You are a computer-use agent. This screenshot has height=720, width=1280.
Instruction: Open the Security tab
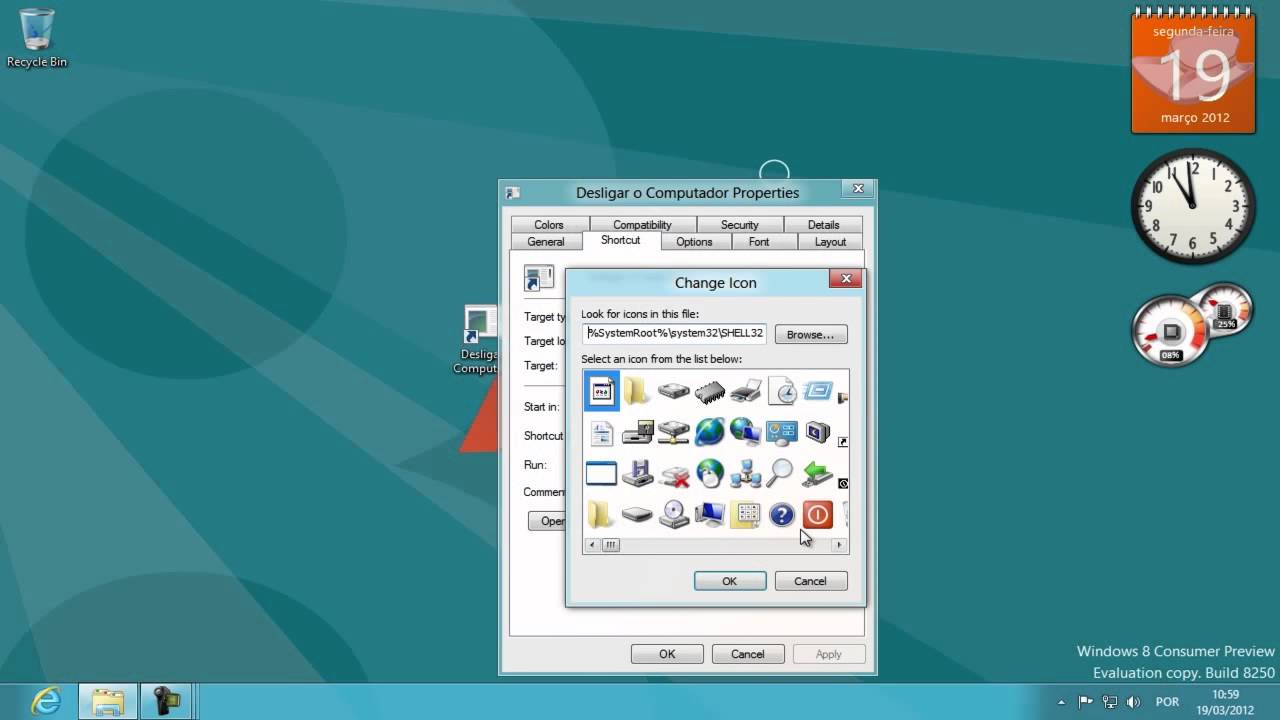[x=739, y=225]
